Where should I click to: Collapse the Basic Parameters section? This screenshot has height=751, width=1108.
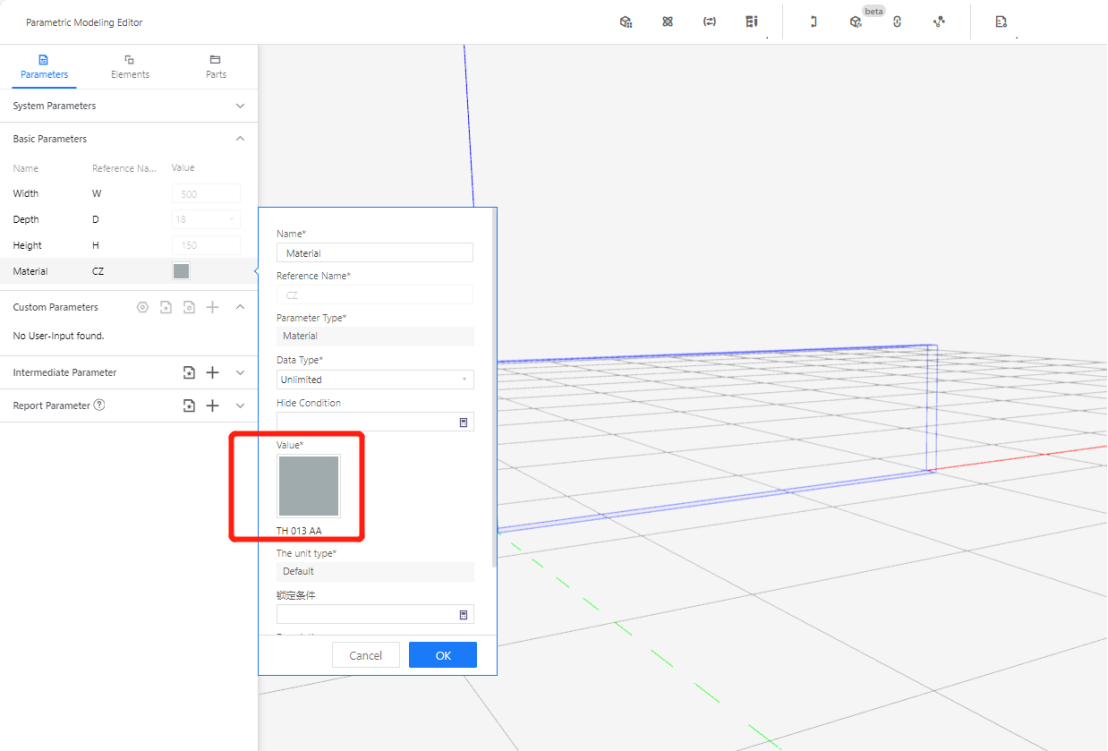pos(240,139)
